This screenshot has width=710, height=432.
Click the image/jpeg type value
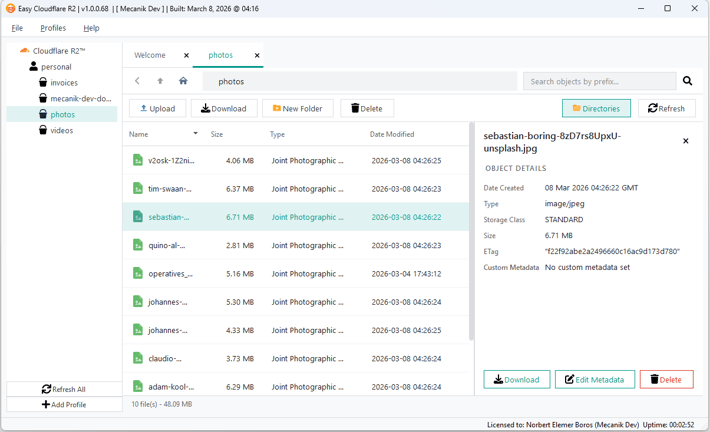564,204
